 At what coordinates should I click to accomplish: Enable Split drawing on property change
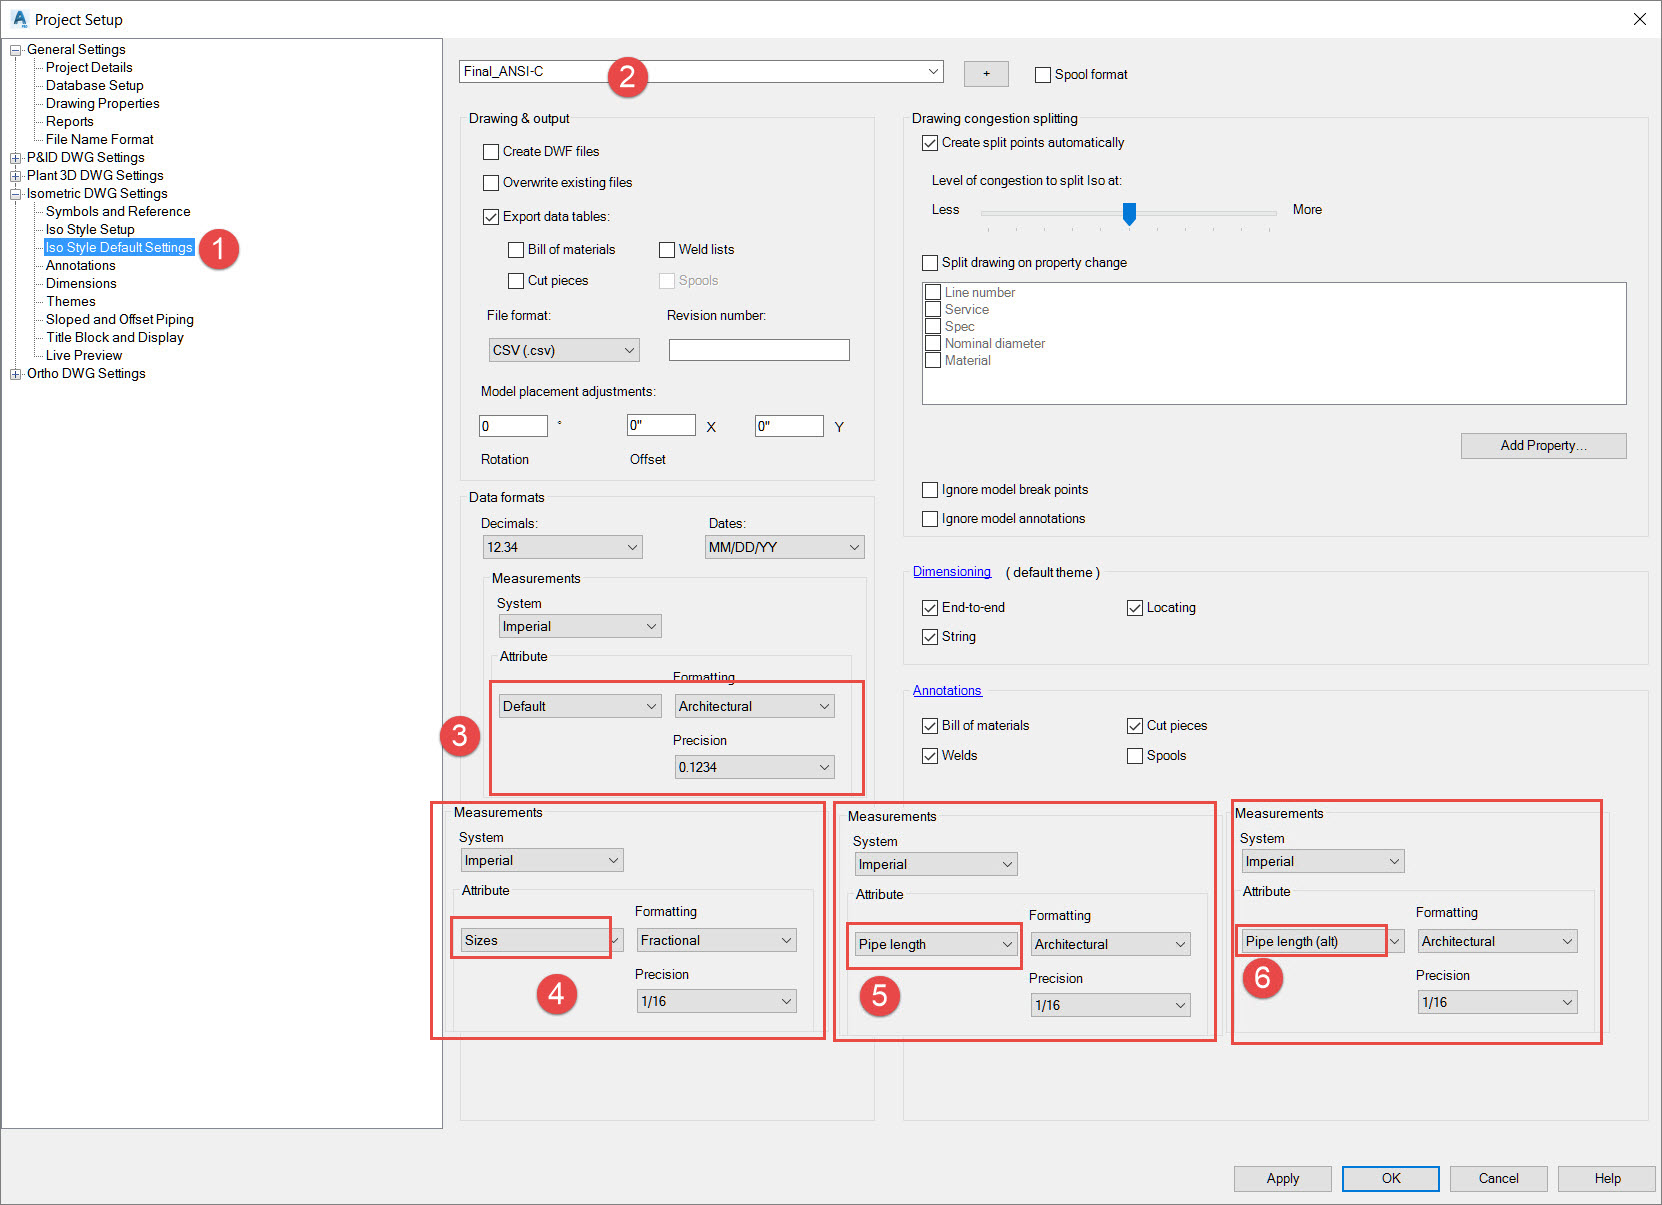(x=930, y=262)
